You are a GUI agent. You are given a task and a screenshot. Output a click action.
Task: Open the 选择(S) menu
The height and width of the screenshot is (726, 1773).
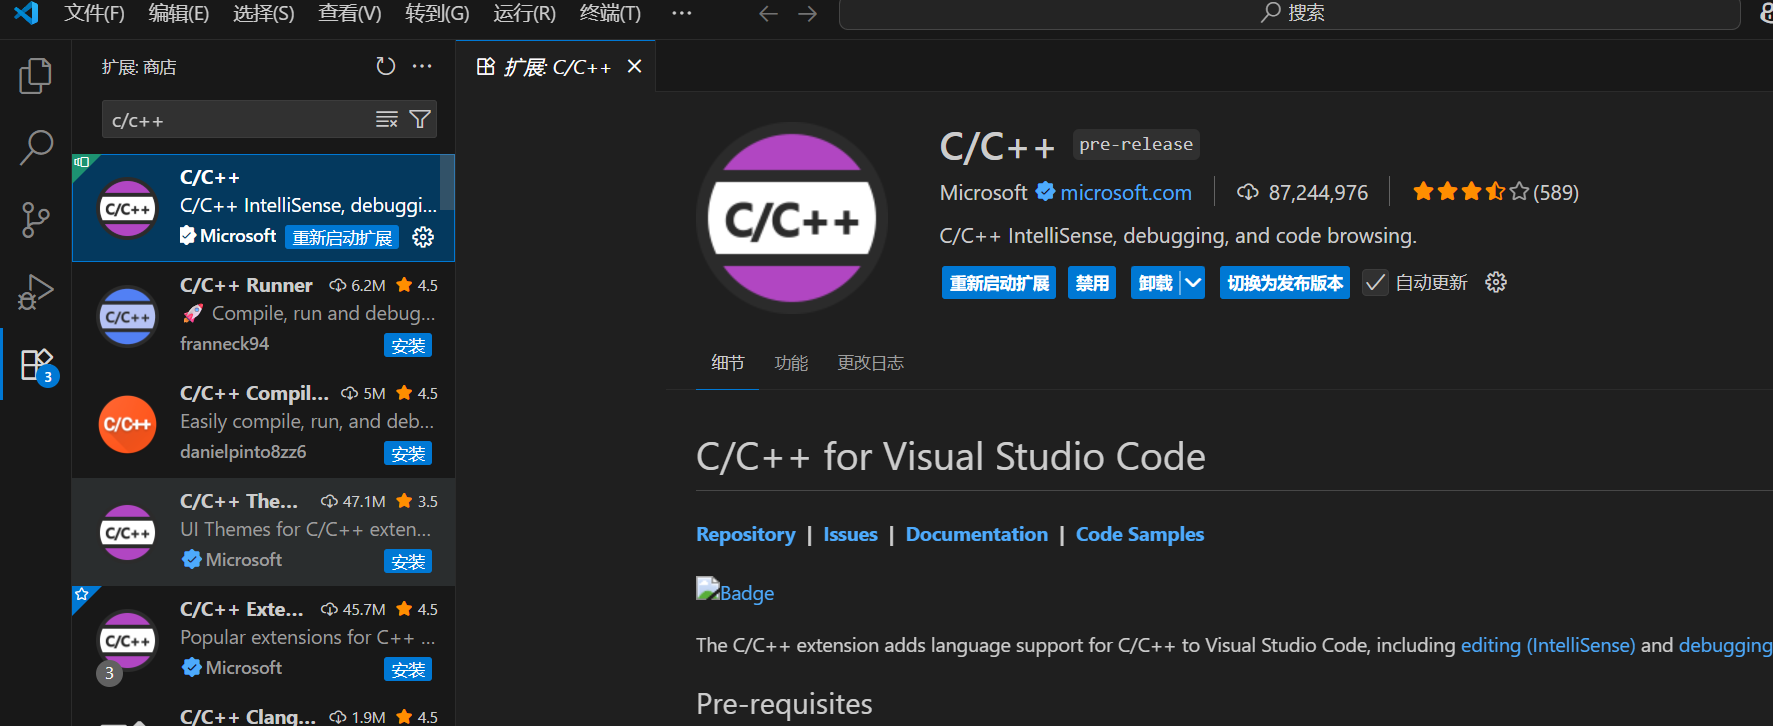pos(264,13)
